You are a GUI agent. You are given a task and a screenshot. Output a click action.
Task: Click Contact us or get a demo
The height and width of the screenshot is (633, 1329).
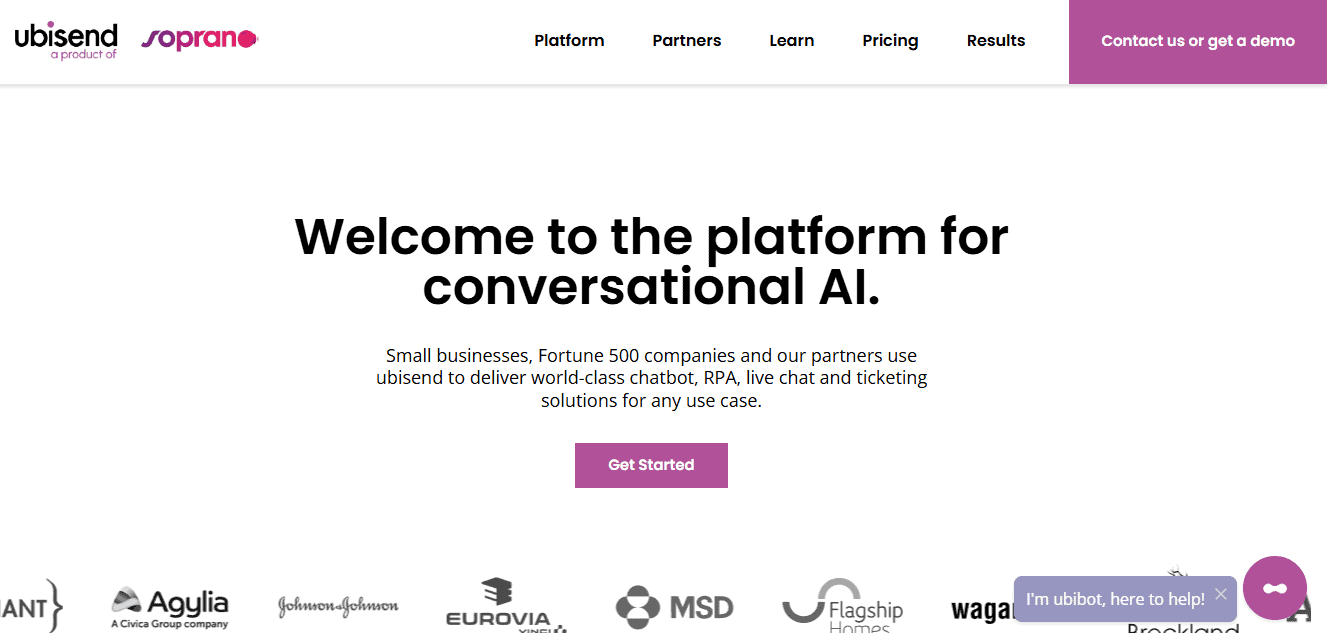[x=1198, y=42]
